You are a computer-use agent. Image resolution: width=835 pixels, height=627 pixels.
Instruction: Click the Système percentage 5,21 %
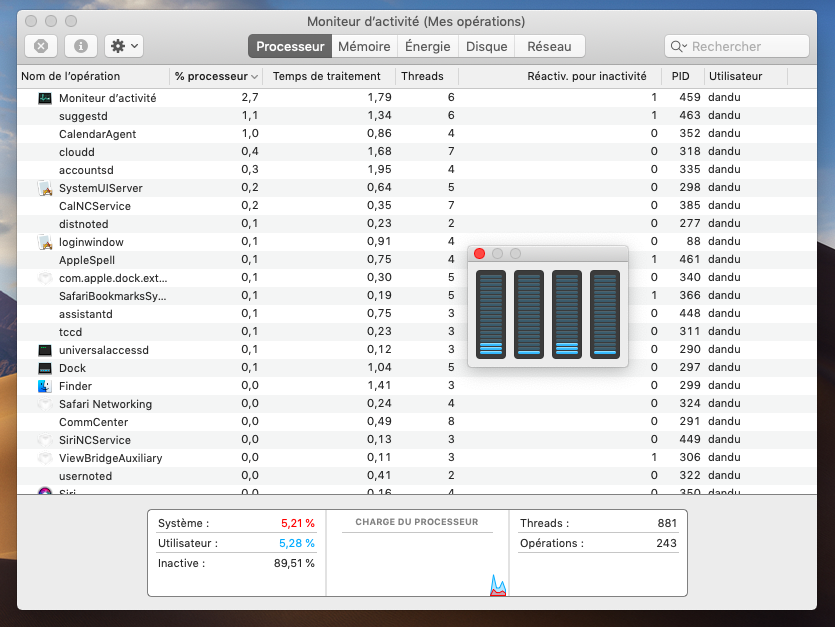click(298, 523)
